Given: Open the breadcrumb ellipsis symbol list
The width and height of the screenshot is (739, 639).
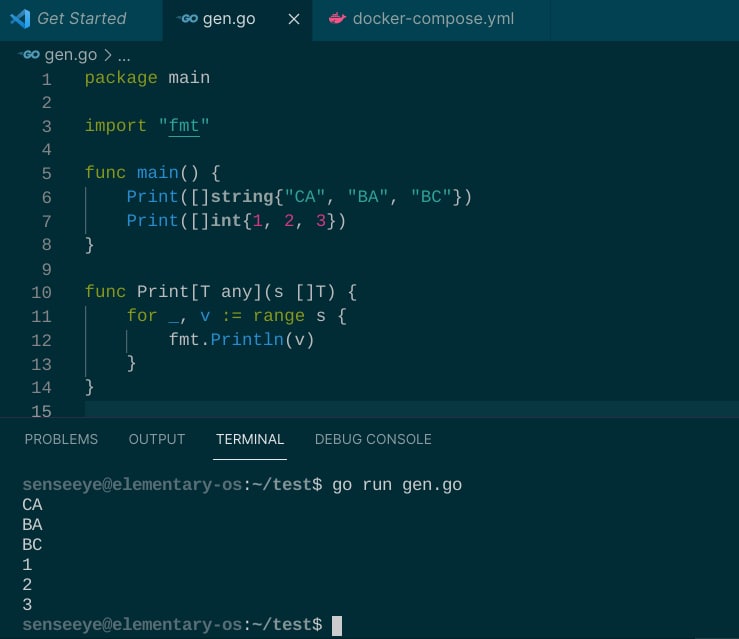Looking at the screenshot, I should [124, 57].
